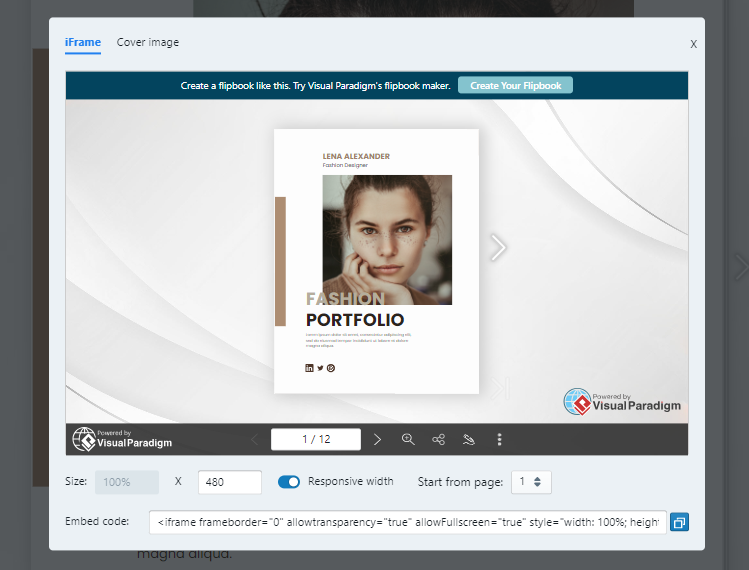Close the embed dialog with X
Viewport: 749px width, 570px height.
point(693,44)
